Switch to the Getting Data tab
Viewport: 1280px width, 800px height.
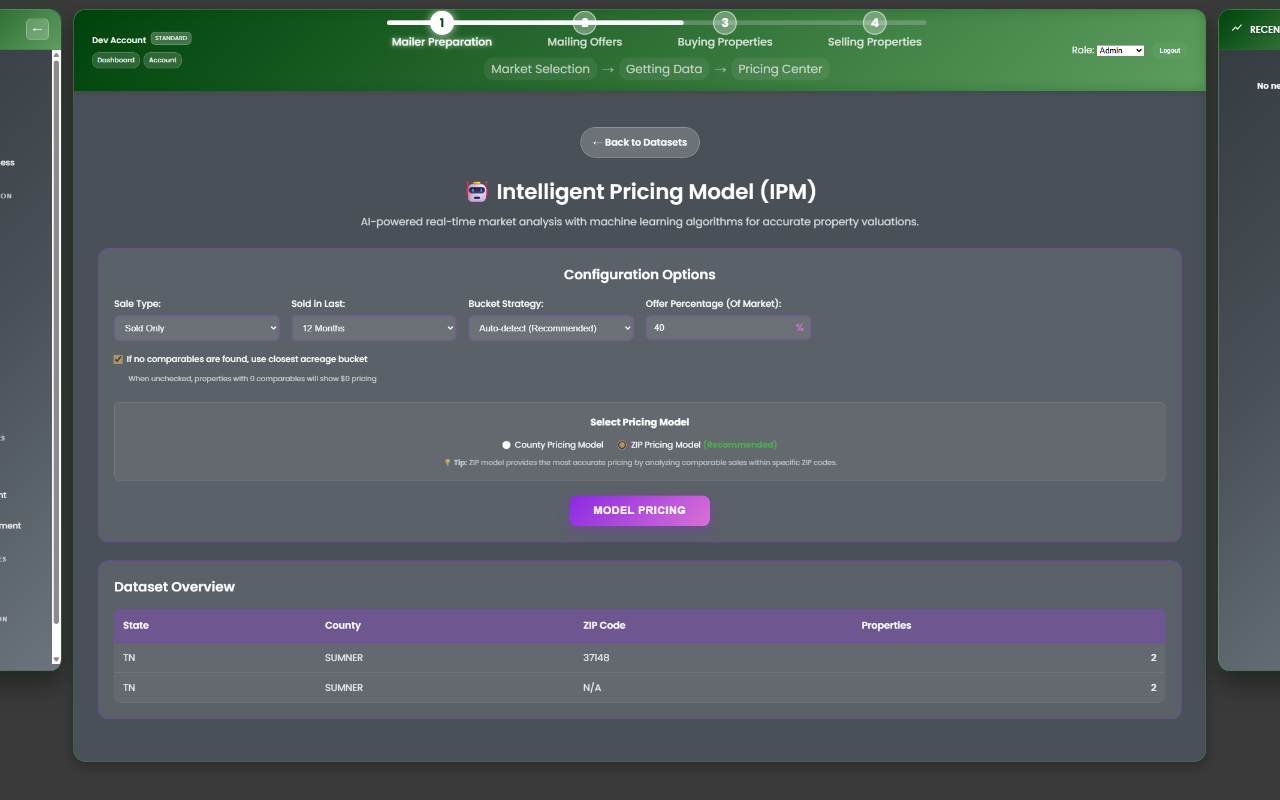[x=663, y=68]
